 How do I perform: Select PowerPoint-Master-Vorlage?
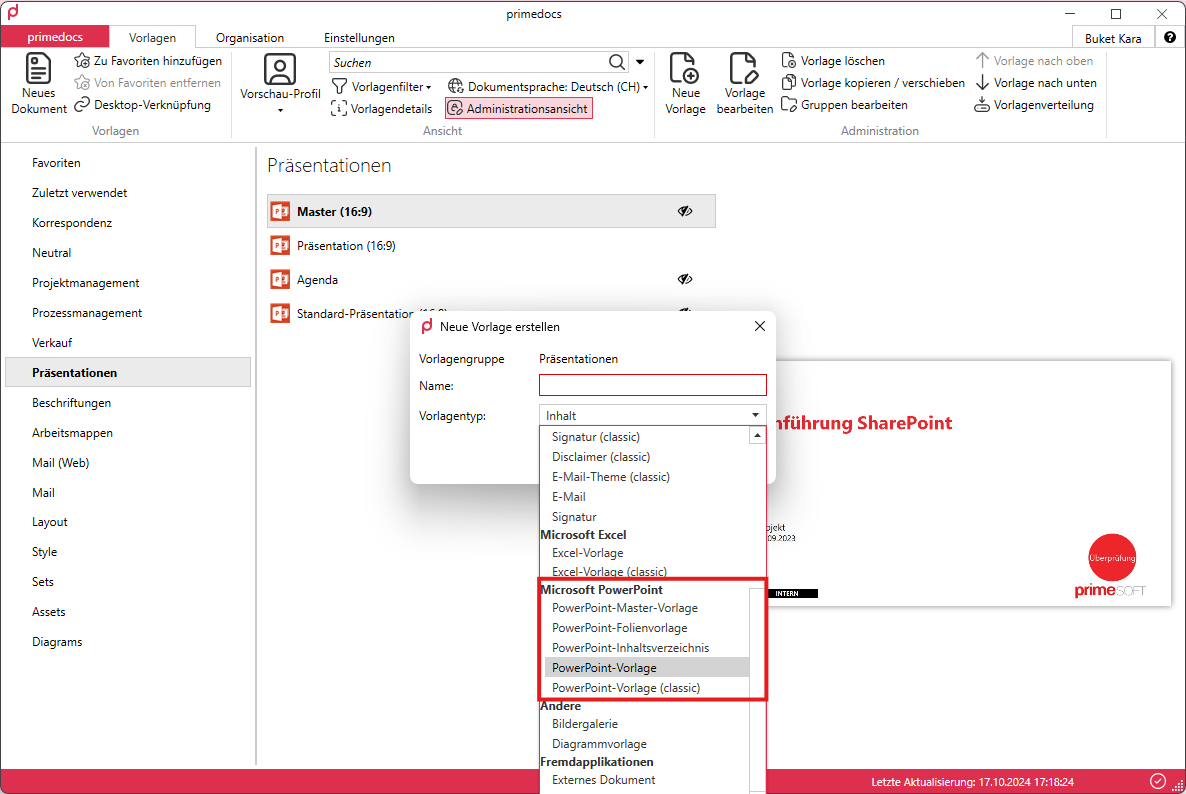625,607
